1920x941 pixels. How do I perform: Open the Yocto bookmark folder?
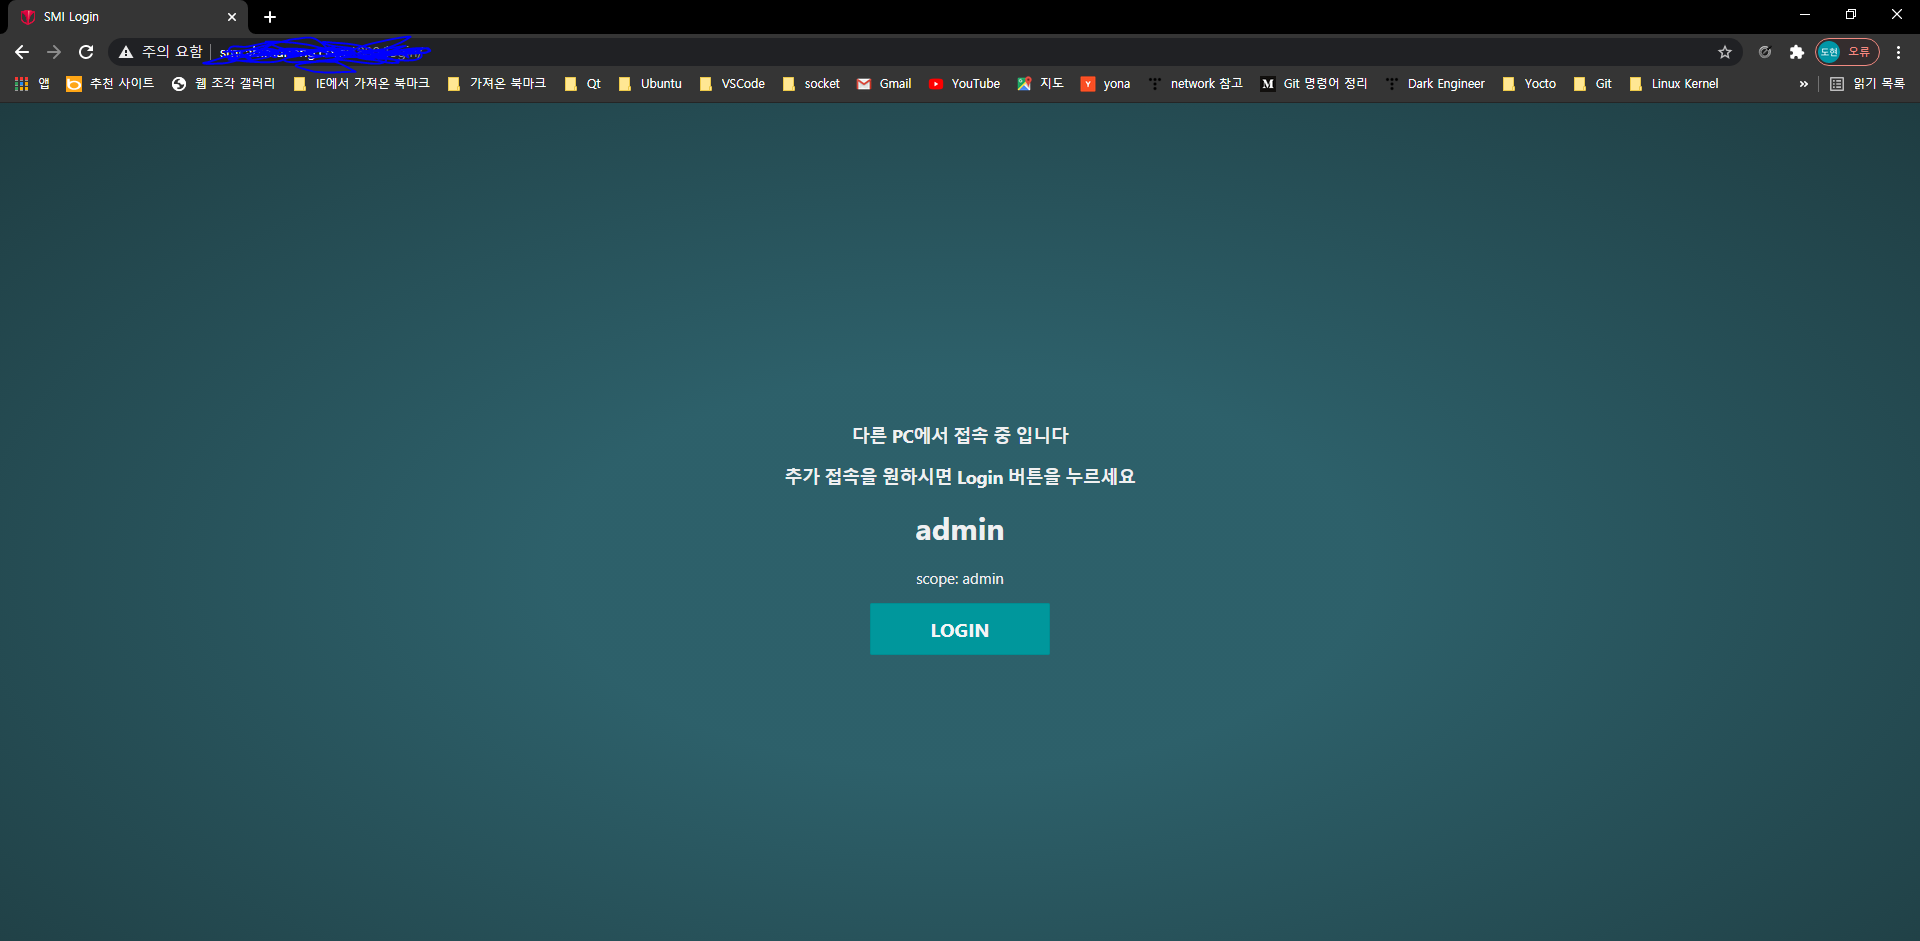(1530, 84)
